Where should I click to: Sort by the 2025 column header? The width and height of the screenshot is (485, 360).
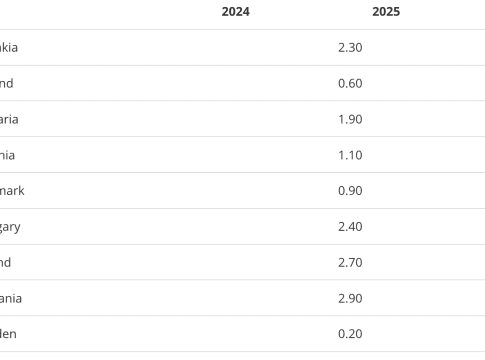[x=386, y=12]
